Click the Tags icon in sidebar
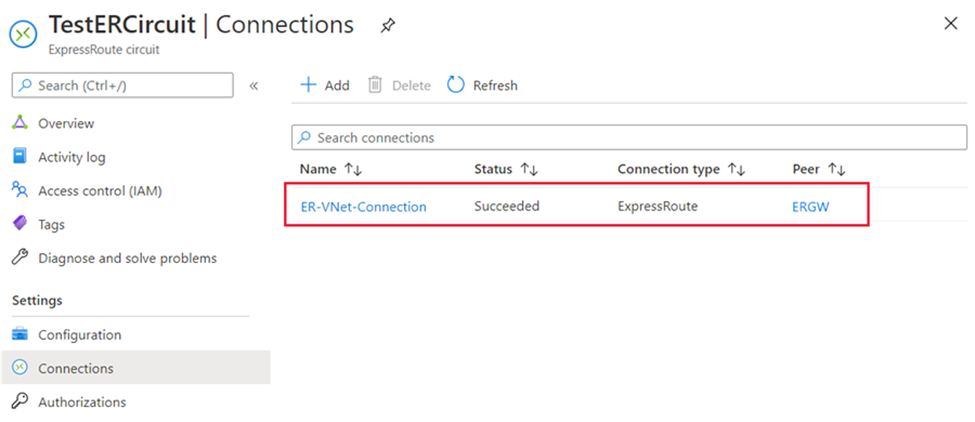The height and width of the screenshot is (422, 975). coord(19,224)
